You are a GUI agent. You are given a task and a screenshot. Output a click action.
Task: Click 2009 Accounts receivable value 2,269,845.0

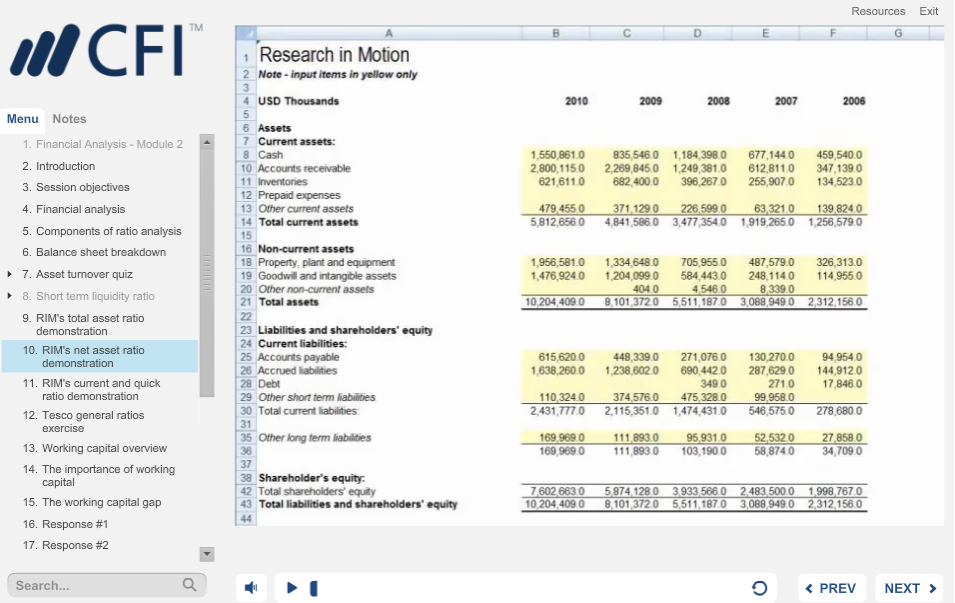coord(631,168)
